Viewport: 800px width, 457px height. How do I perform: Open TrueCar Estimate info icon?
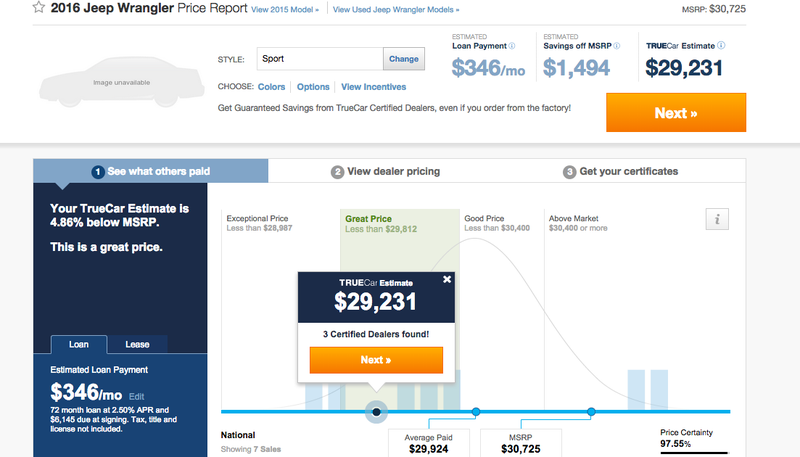pos(721,45)
